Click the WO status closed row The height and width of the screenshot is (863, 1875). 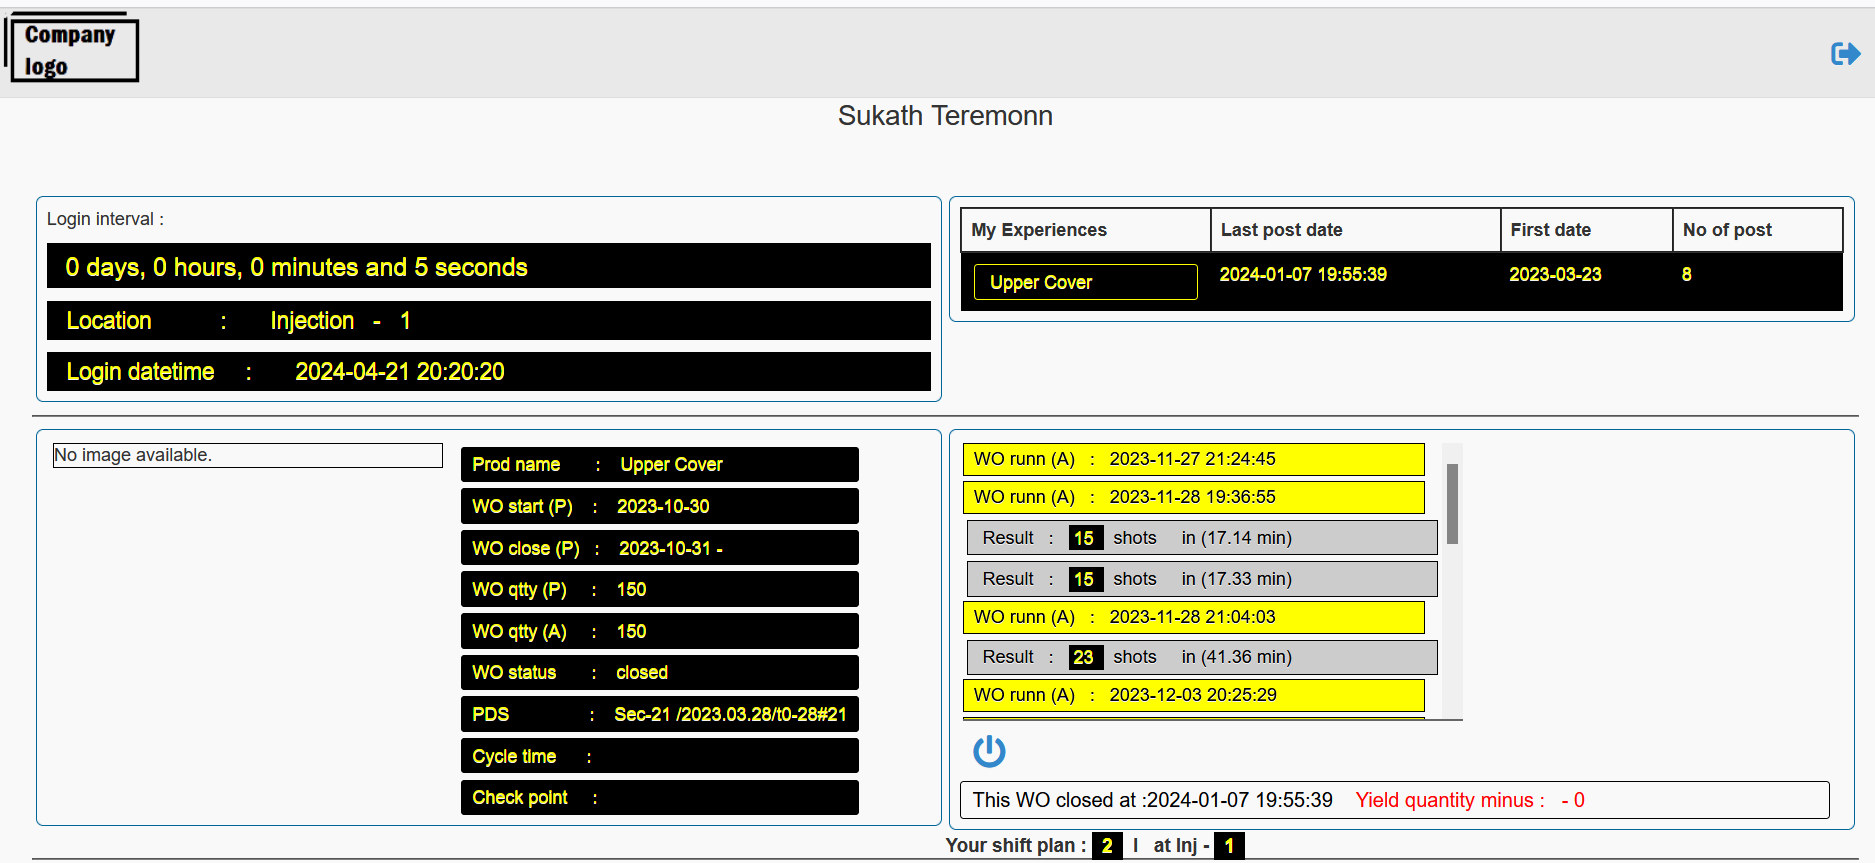point(660,672)
